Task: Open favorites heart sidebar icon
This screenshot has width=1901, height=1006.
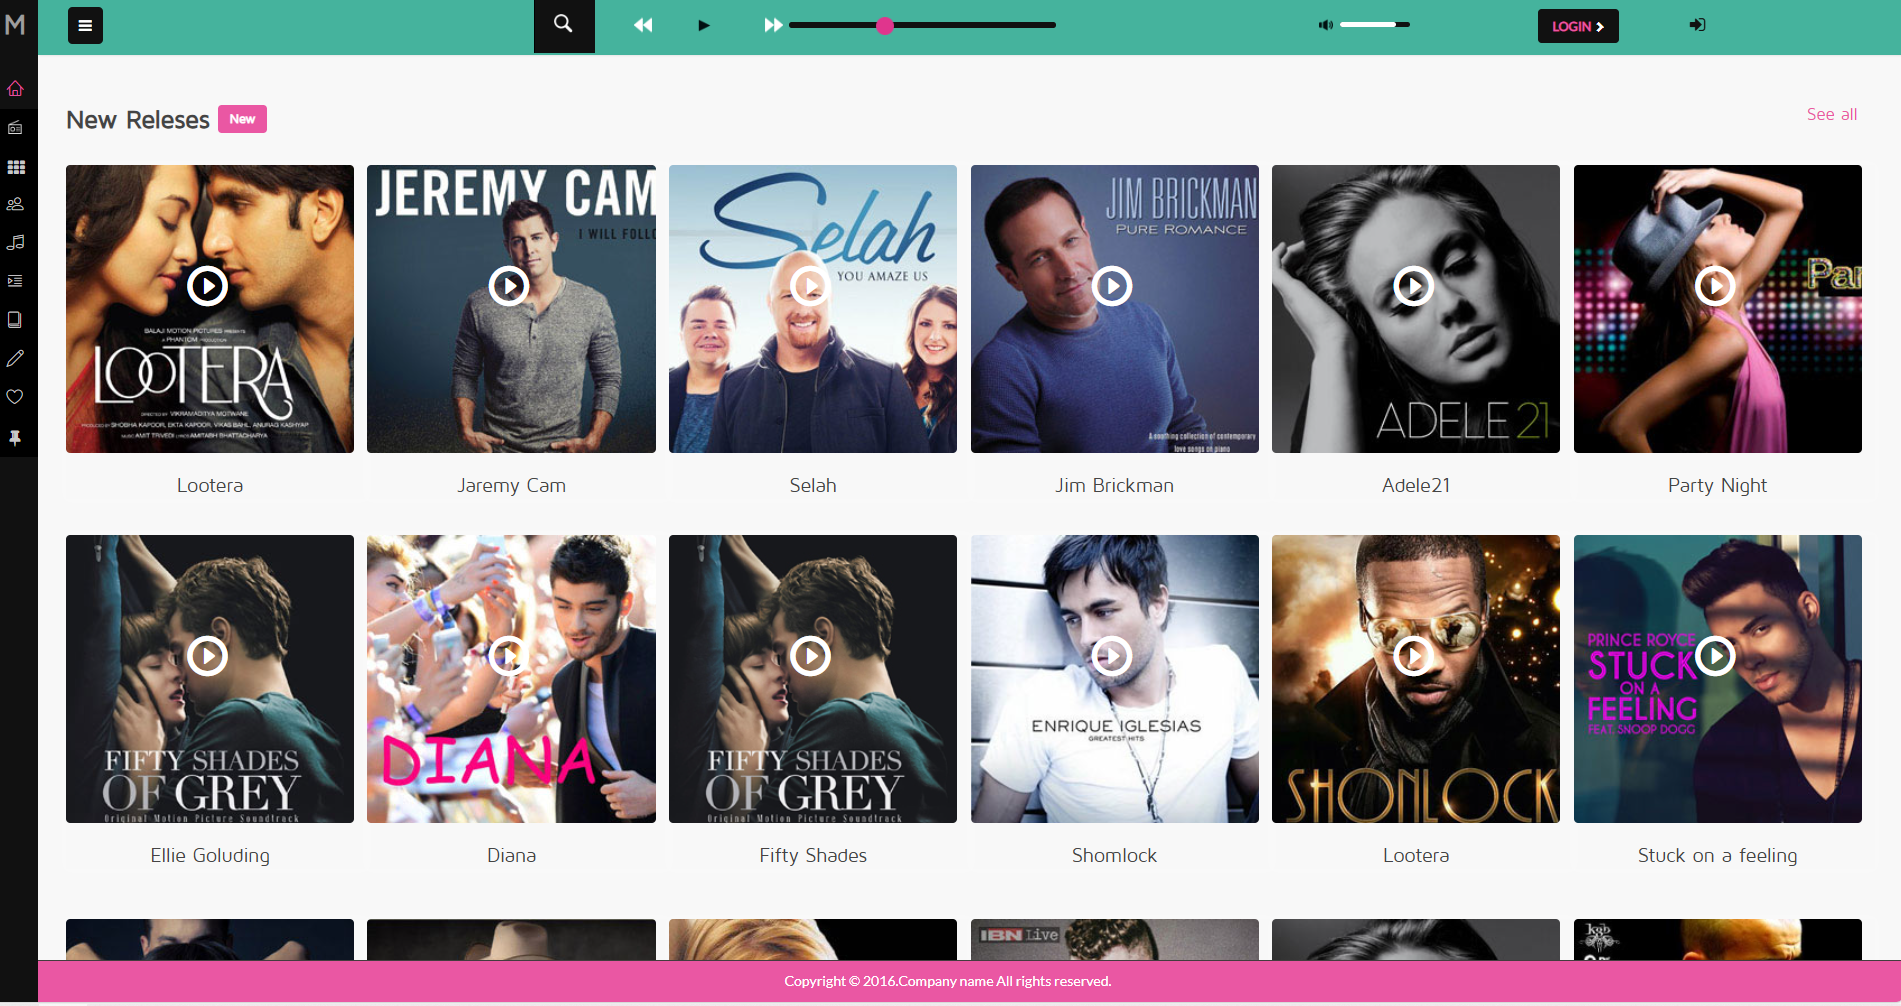Action: (15, 397)
